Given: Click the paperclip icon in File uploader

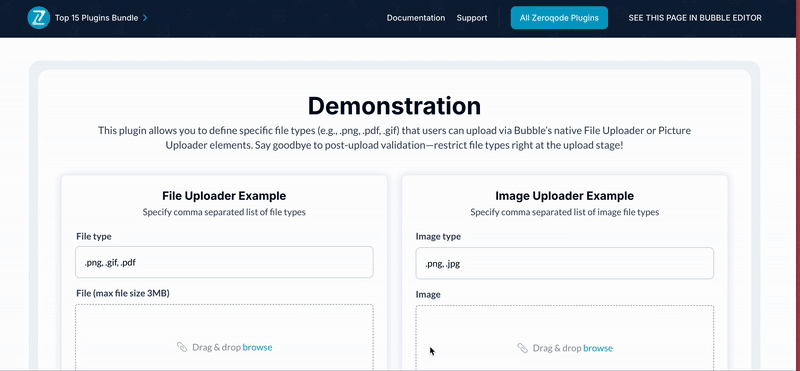Looking at the screenshot, I should (182, 347).
